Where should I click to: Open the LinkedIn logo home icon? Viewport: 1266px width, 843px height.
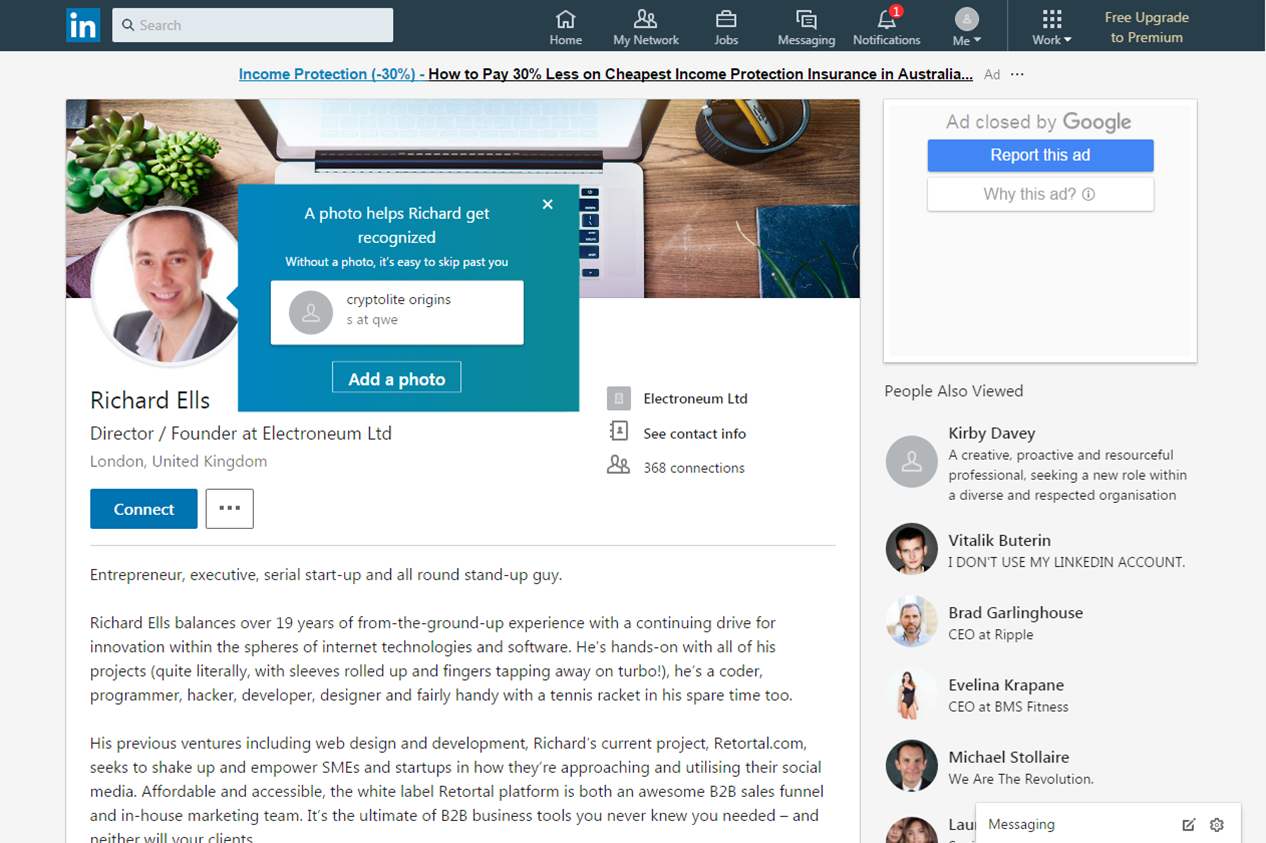click(83, 25)
